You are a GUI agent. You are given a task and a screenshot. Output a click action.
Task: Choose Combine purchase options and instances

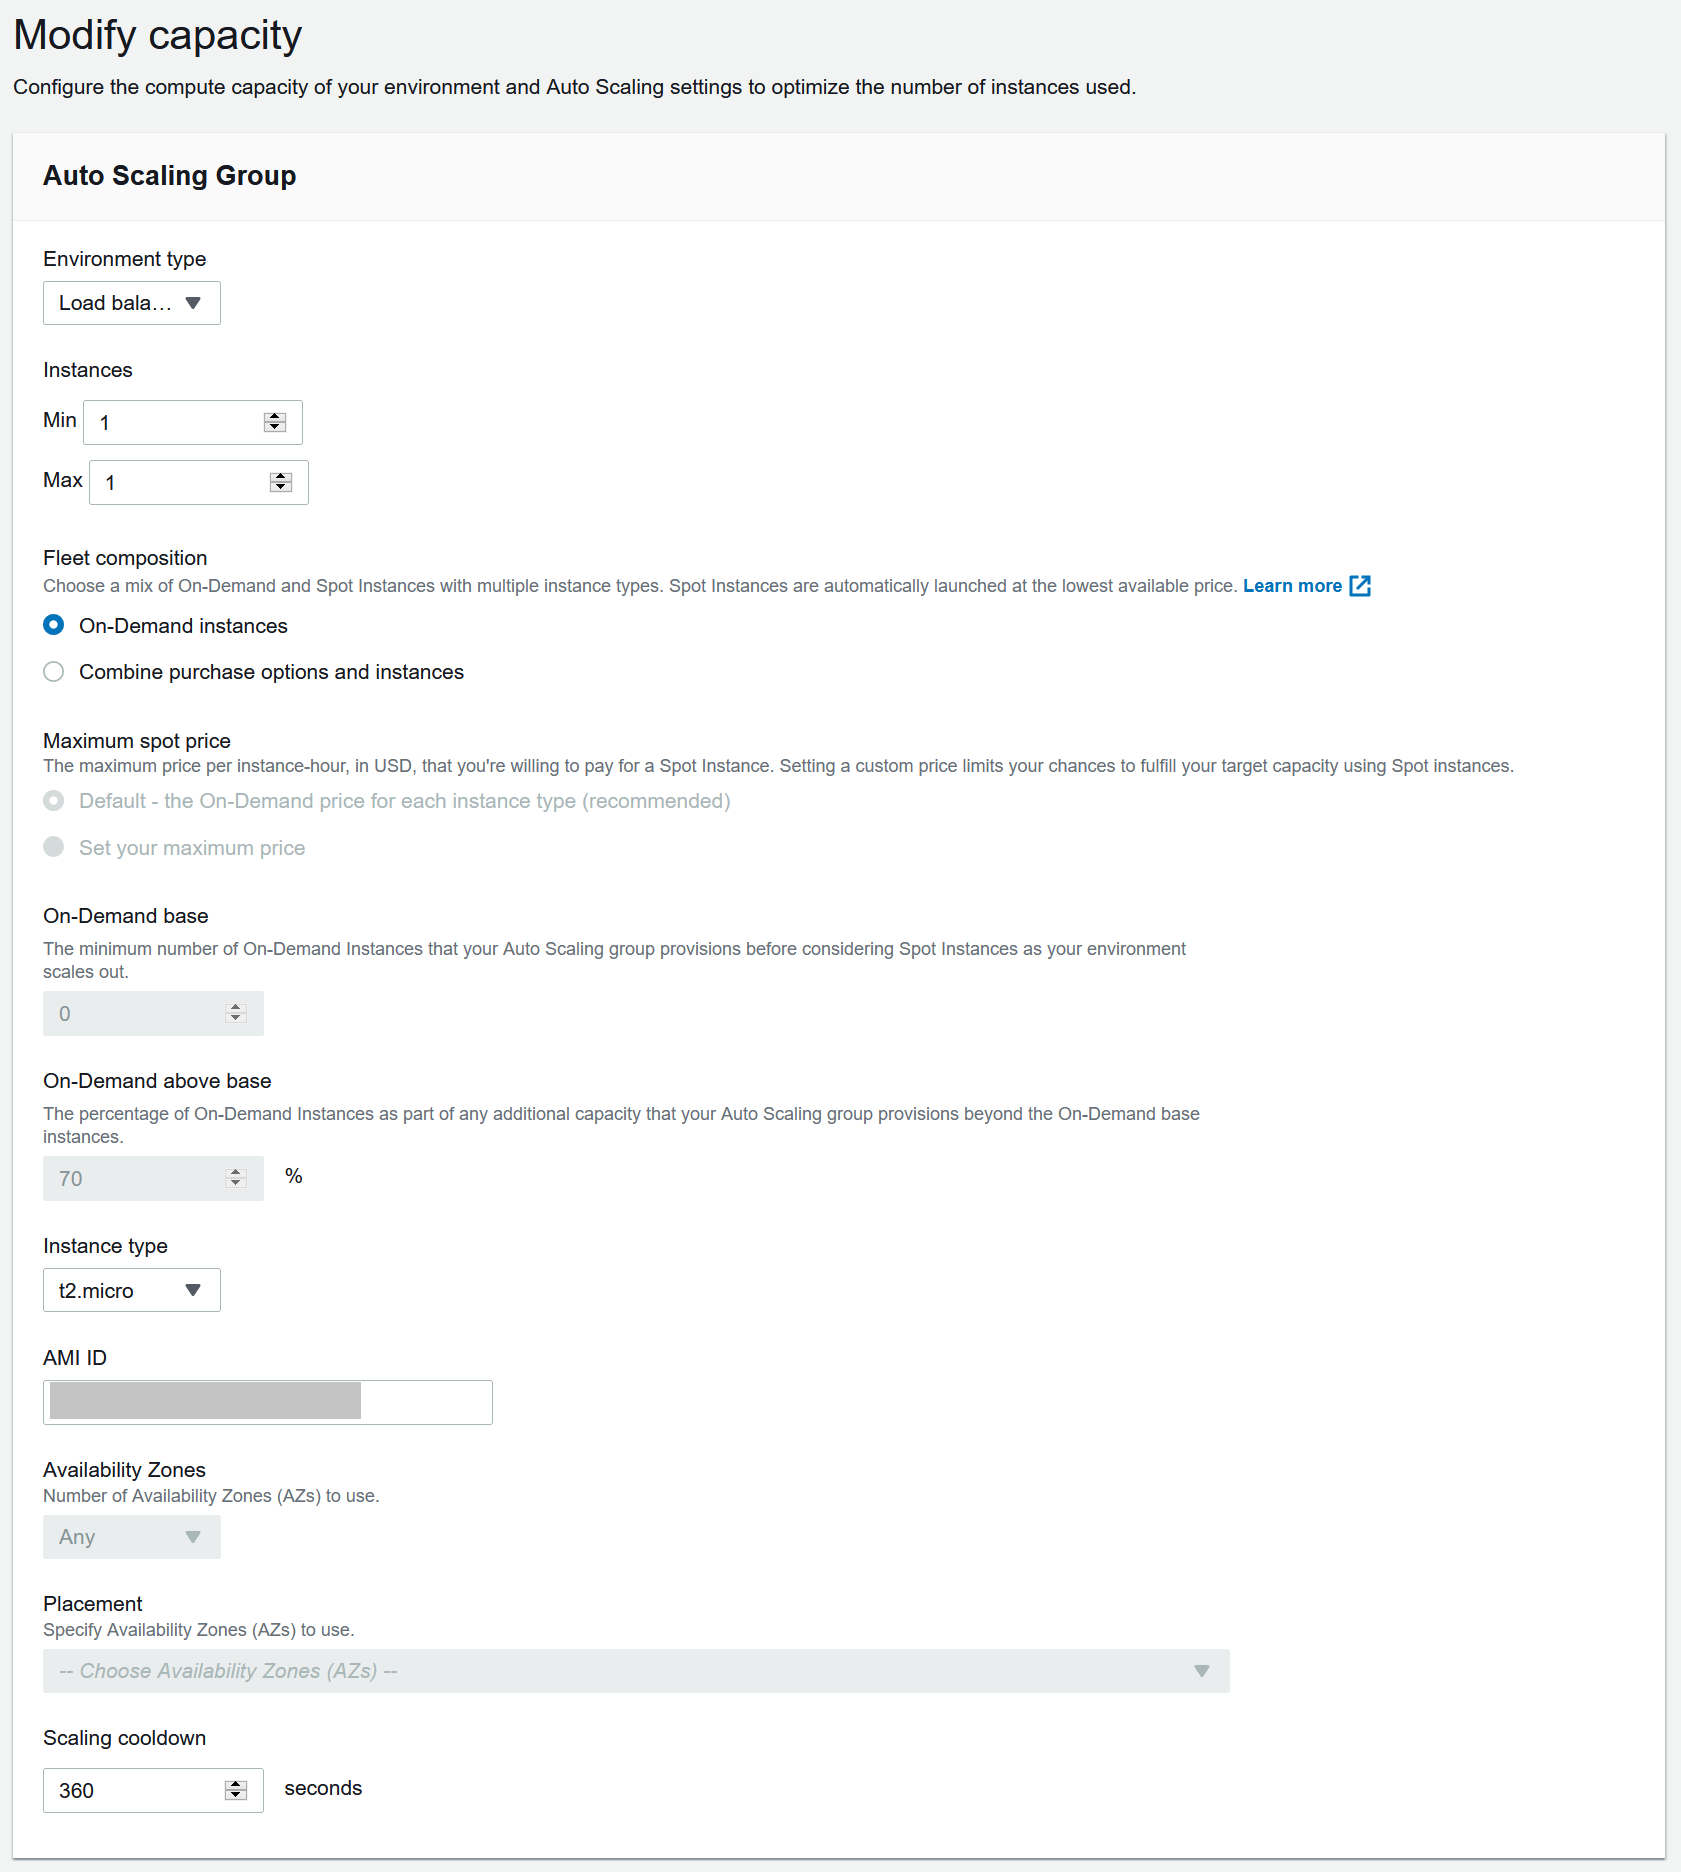pyautogui.click(x=54, y=672)
